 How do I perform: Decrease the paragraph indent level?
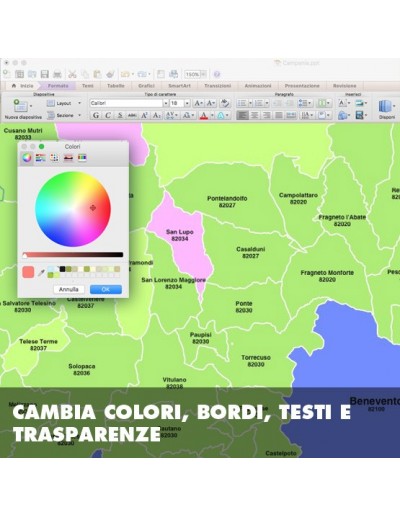point(277,103)
